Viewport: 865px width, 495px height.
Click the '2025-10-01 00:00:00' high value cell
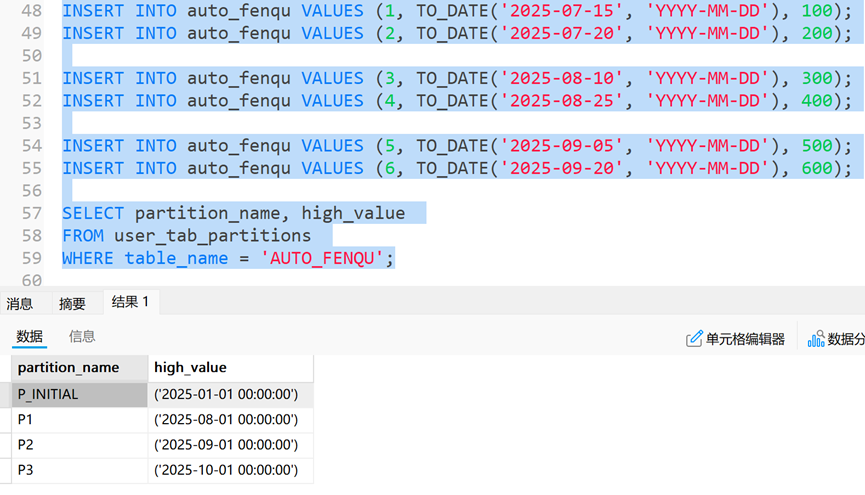pyautogui.click(x=226, y=470)
